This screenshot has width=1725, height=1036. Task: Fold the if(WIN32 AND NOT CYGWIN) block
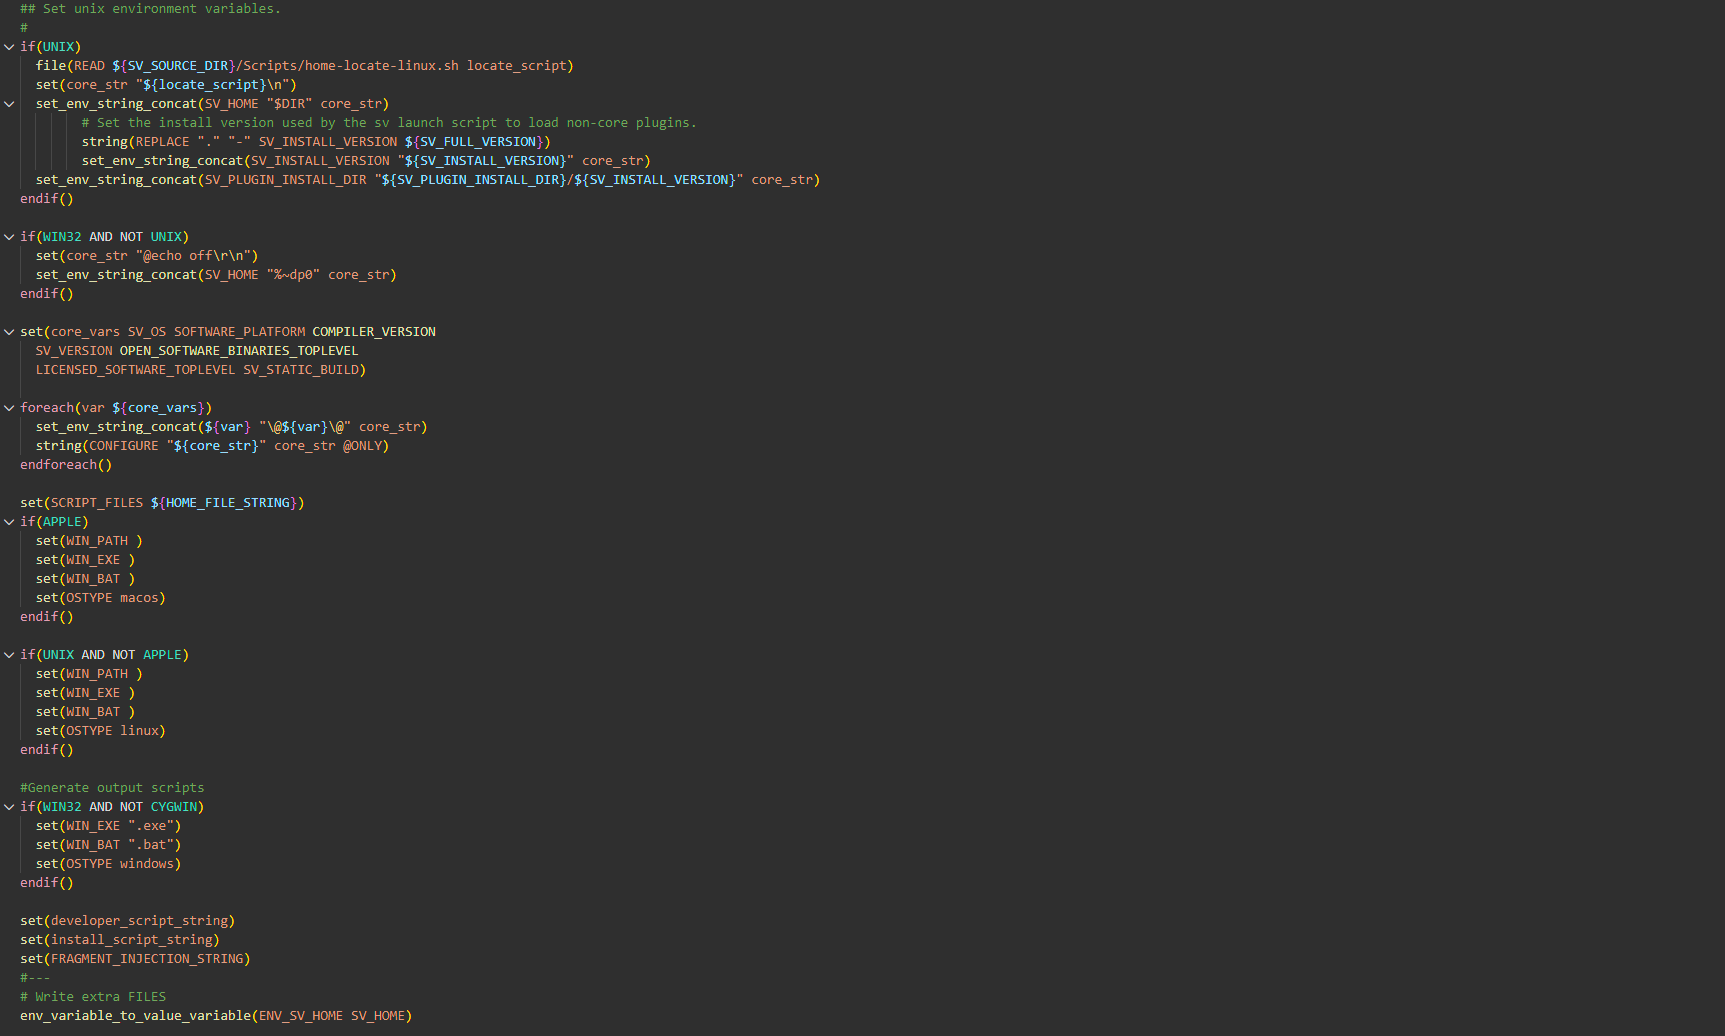[9, 807]
